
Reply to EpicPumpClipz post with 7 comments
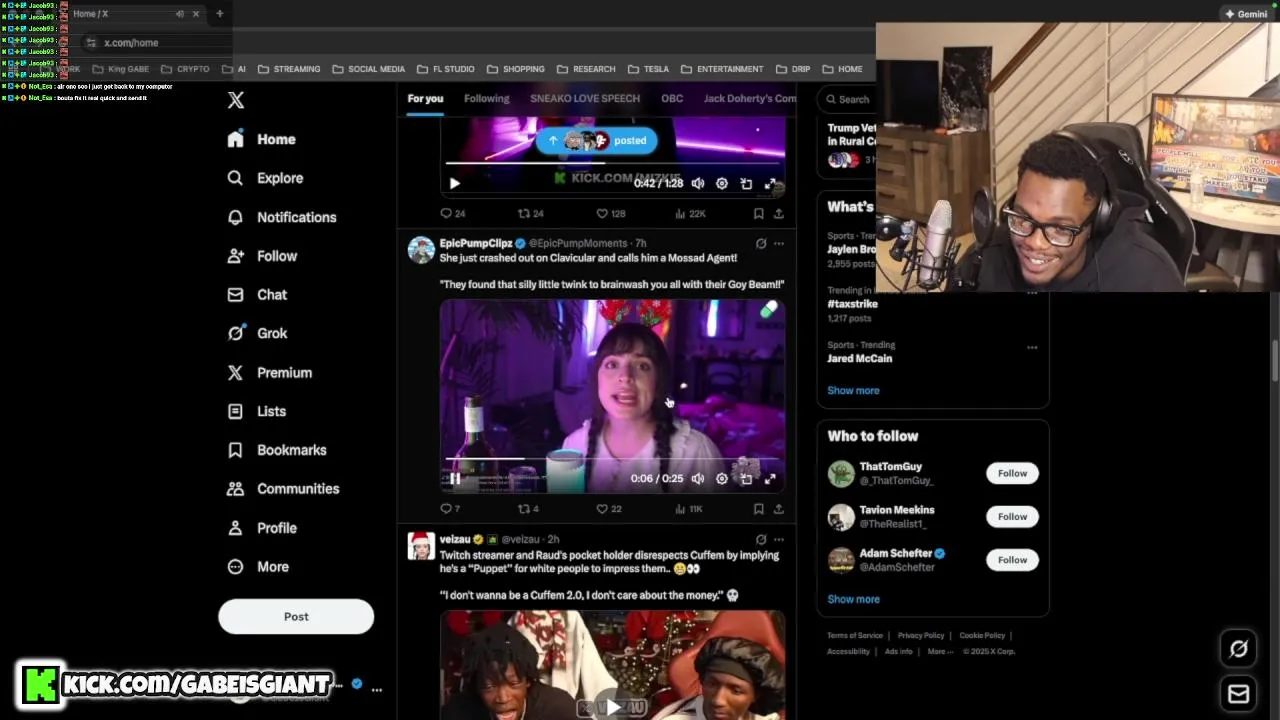point(450,509)
